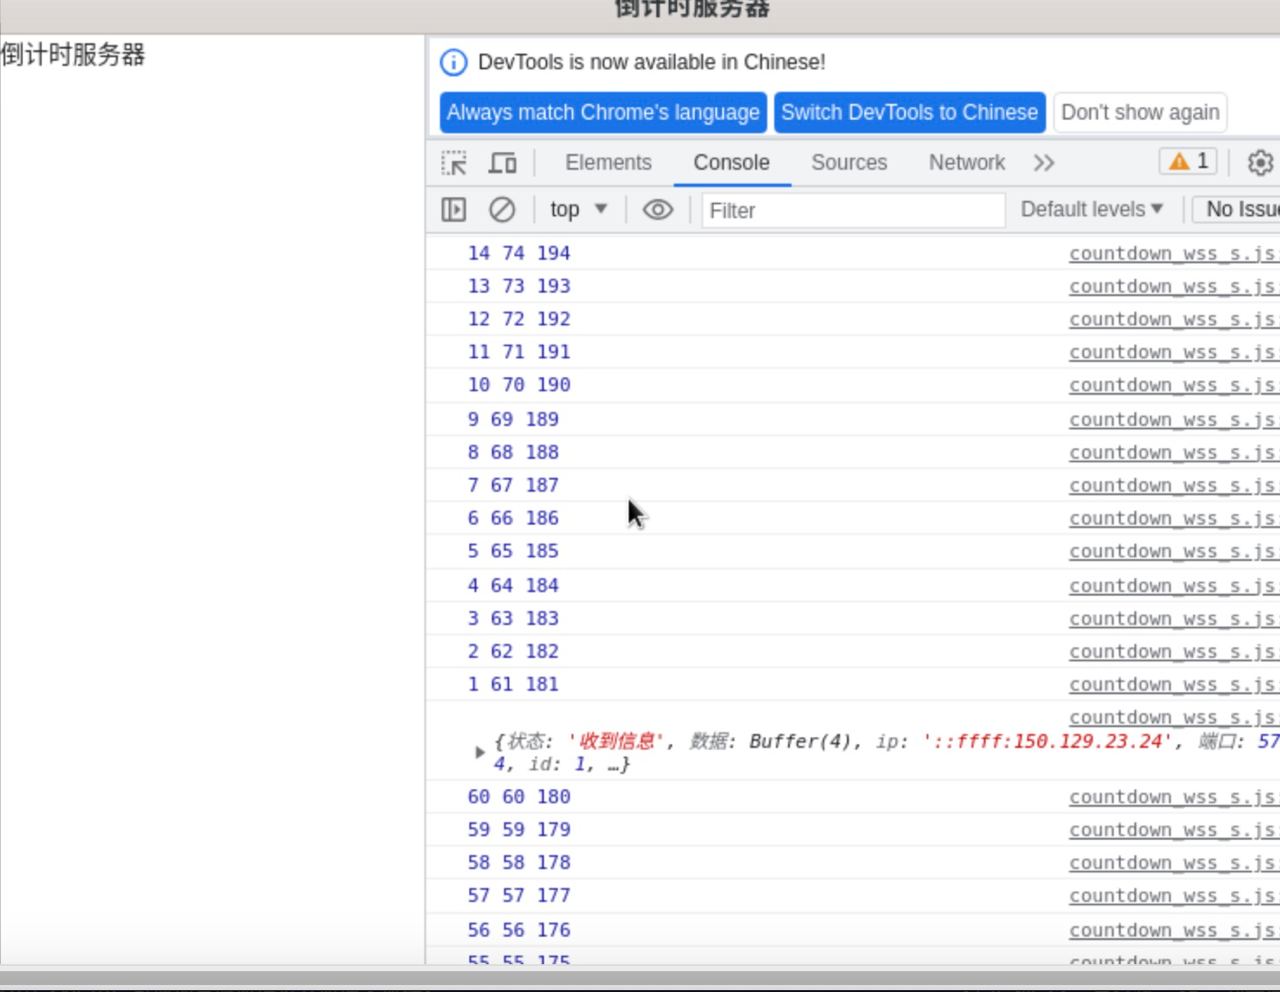Open source link for log 14 74 194

(x=1174, y=254)
